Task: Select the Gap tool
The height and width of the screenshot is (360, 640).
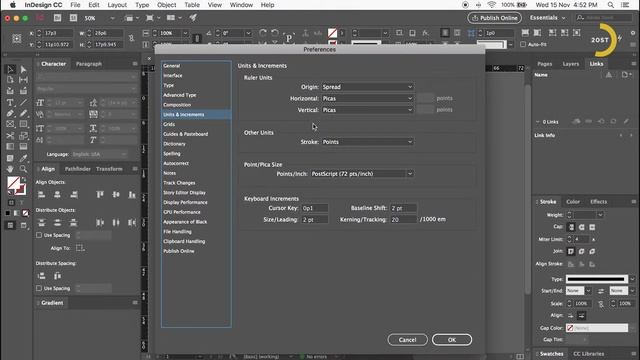Action: [x=23, y=80]
